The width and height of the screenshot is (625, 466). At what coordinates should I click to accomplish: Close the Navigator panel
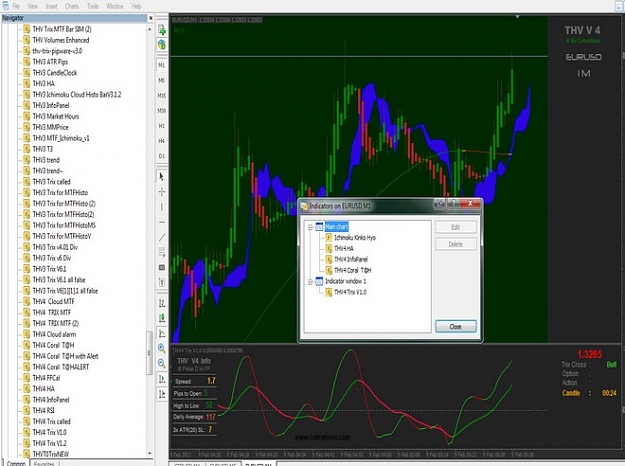(x=151, y=18)
